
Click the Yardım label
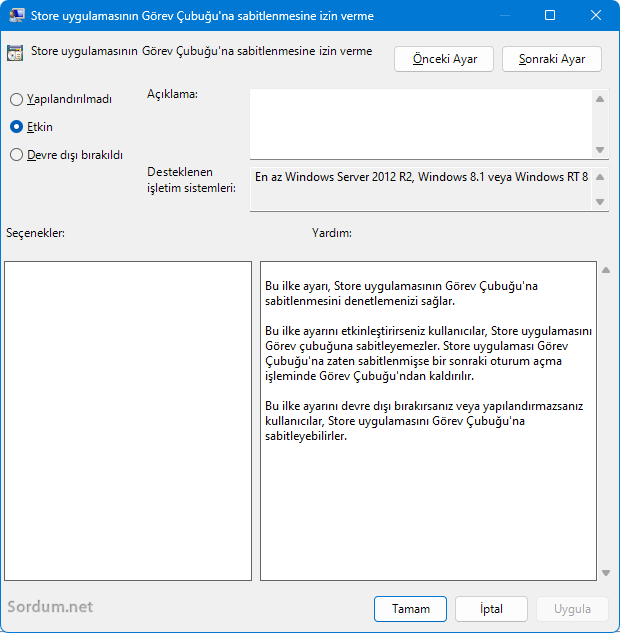click(332, 233)
